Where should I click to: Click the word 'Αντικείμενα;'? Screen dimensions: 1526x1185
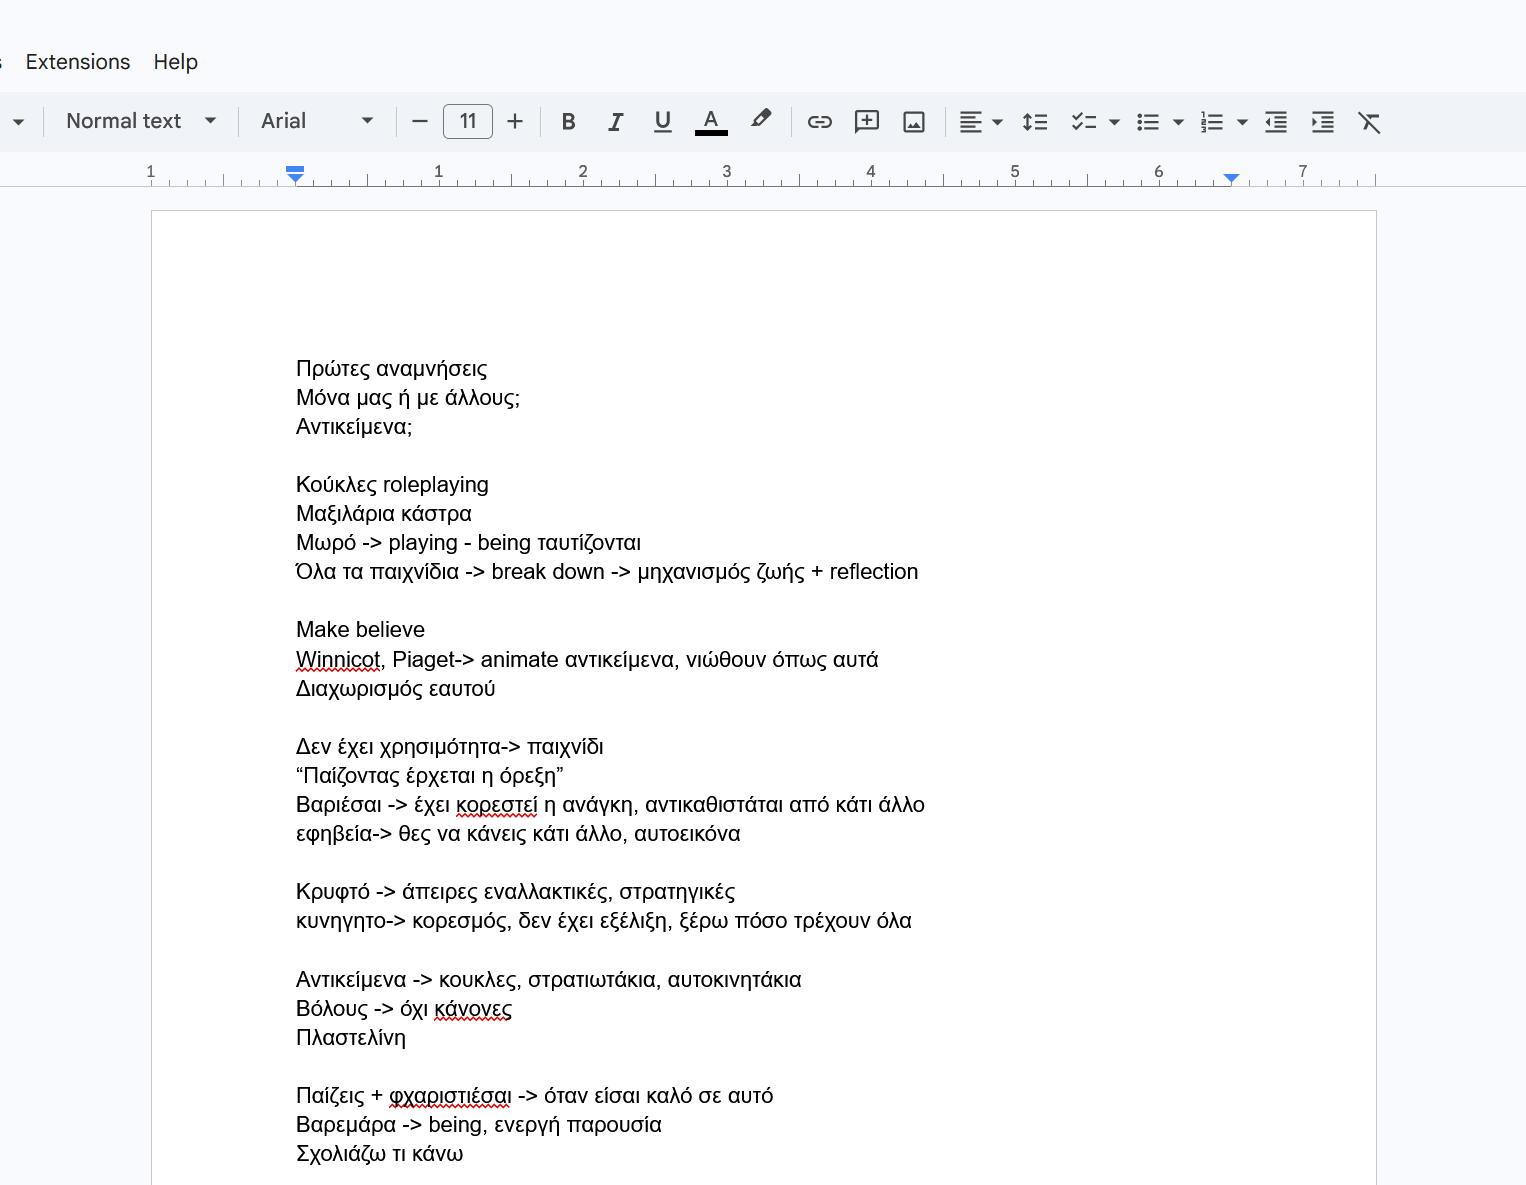[x=354, y=427]
